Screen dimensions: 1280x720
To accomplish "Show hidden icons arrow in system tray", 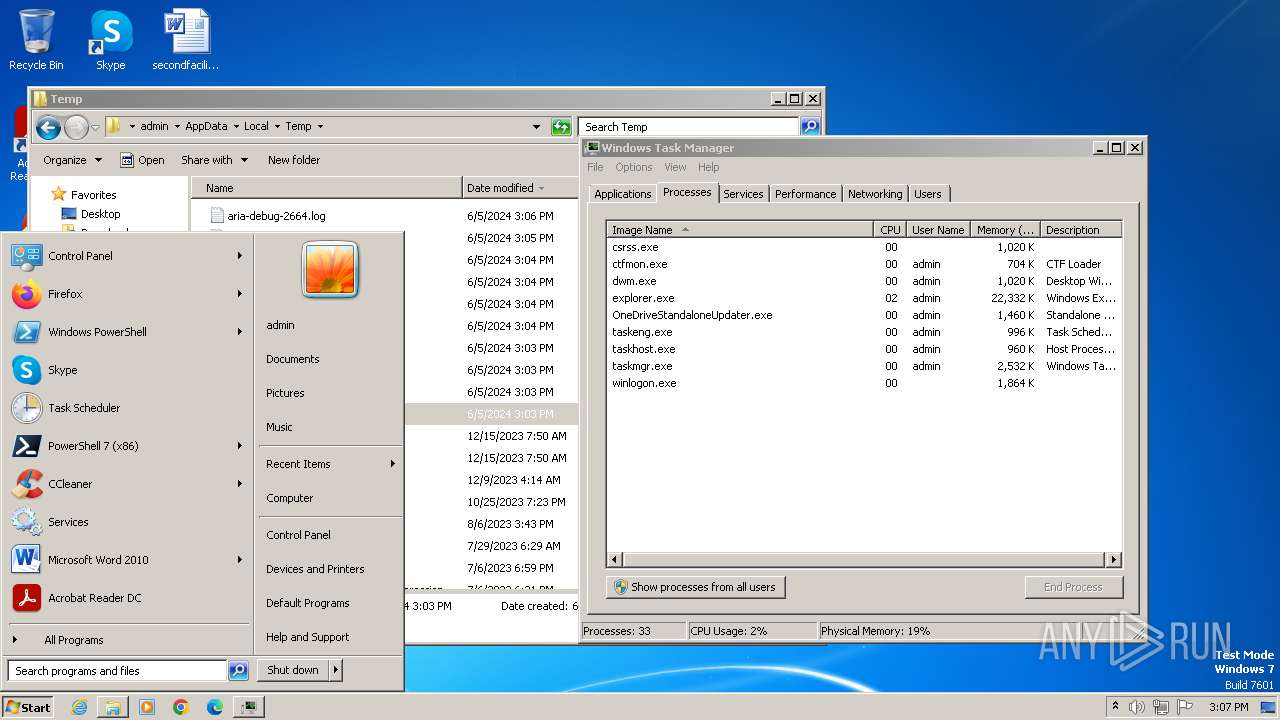I will click(x=1115, y=707).
